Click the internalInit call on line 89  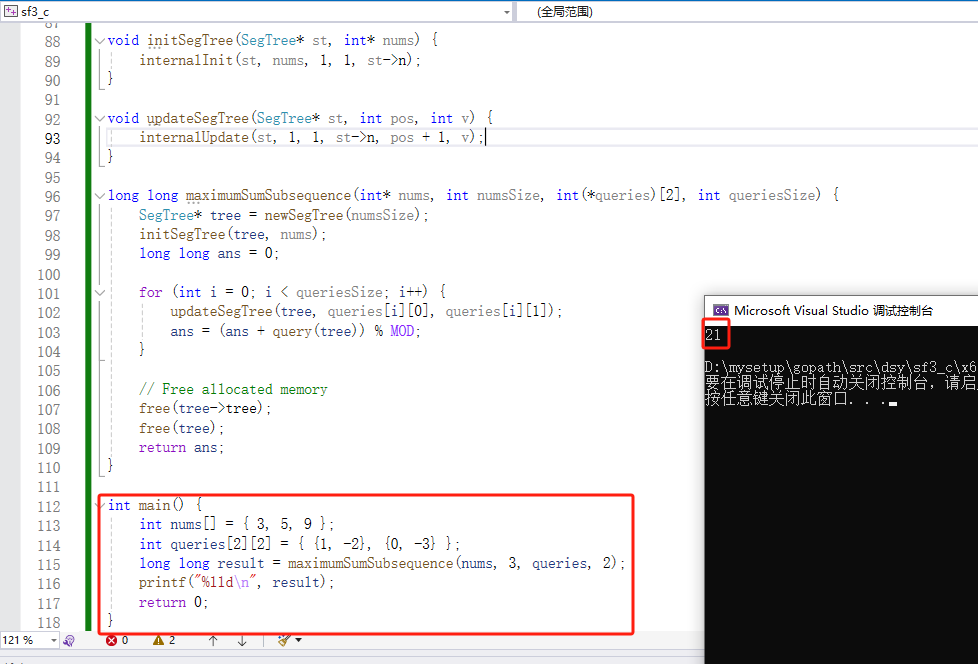click(186, 60)
